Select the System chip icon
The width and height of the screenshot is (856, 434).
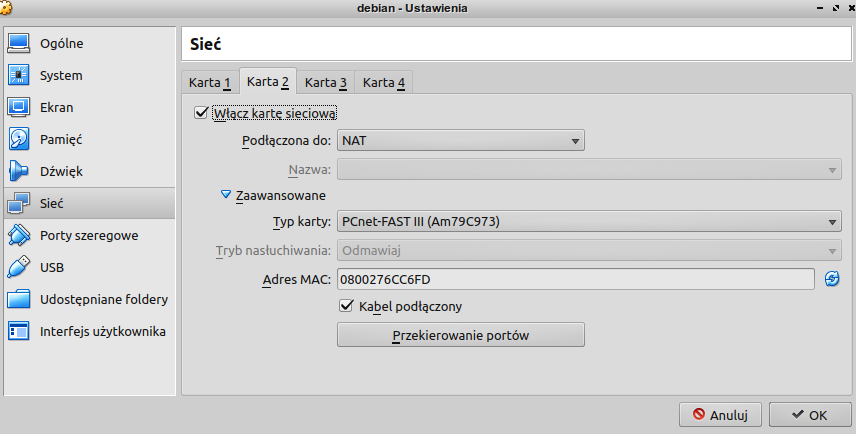[19, 75]
